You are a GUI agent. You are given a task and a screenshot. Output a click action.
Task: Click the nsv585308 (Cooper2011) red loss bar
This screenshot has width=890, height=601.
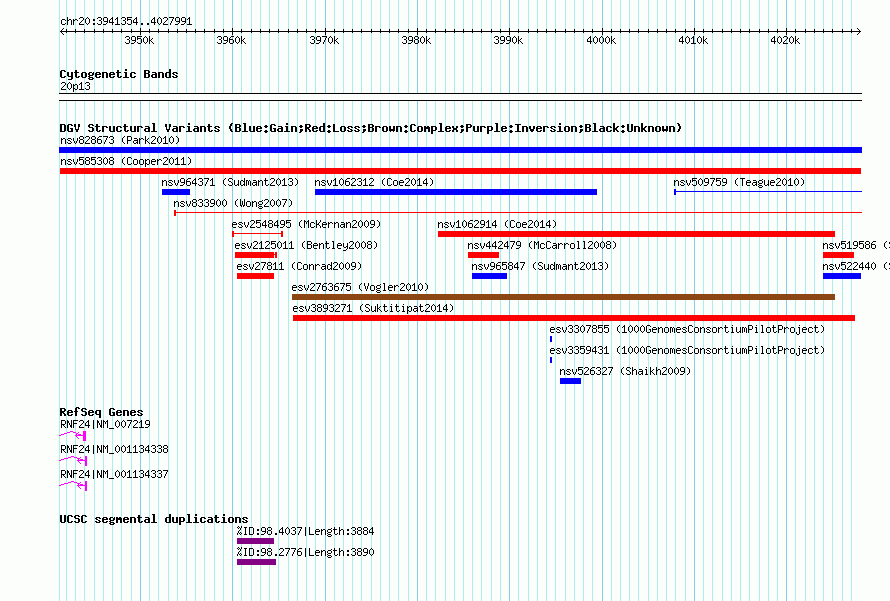(x=460, y=171)
